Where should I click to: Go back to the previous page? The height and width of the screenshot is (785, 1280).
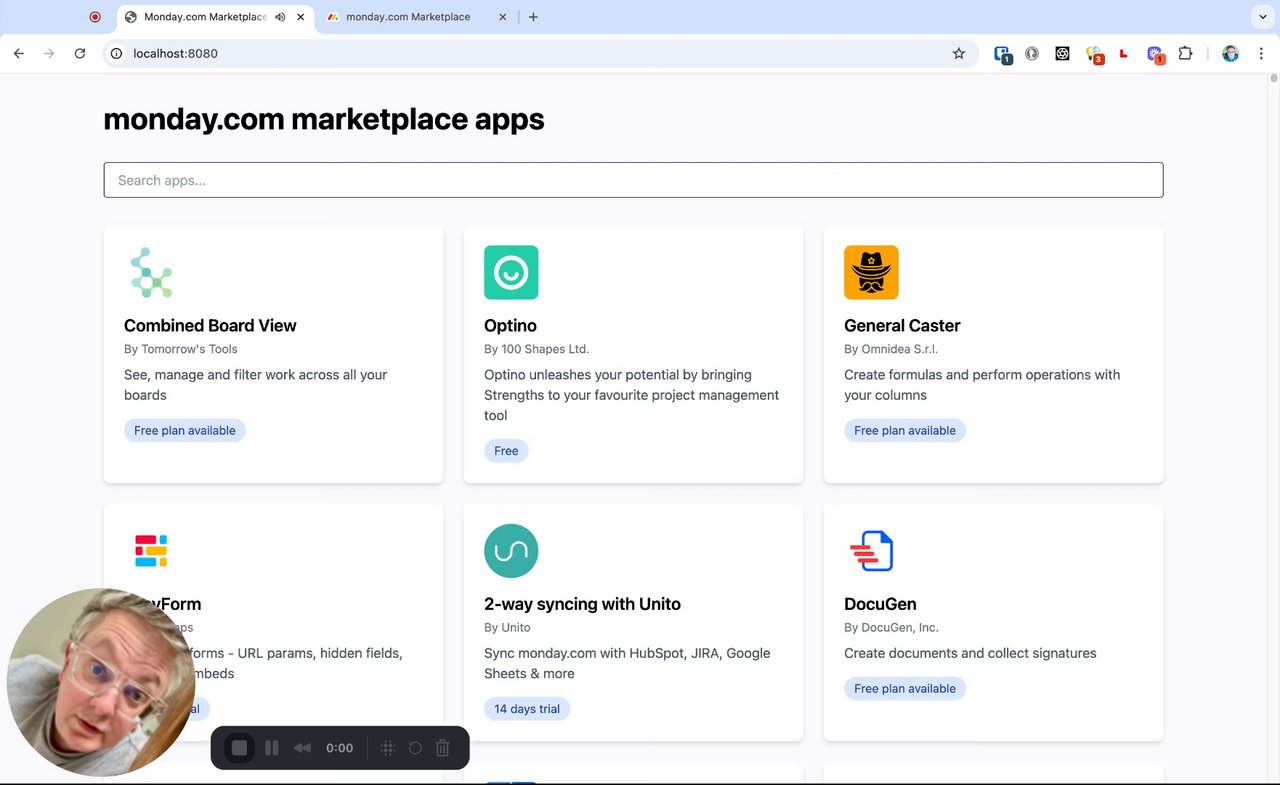19,54
